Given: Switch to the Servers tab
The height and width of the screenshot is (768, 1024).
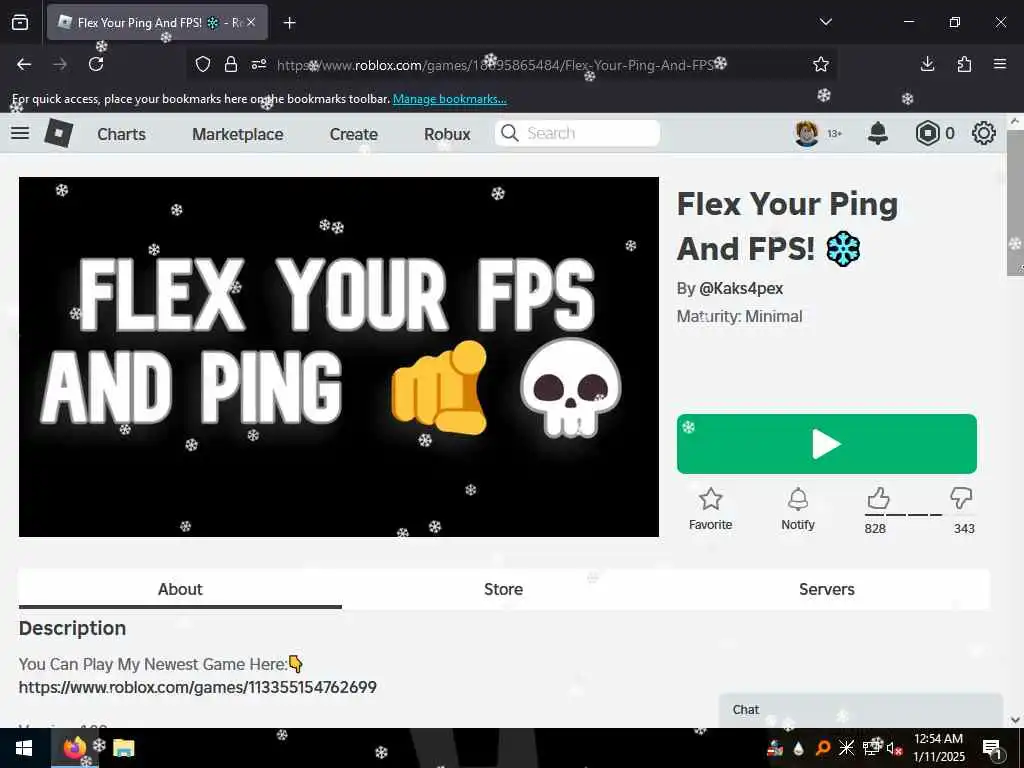Looking at the screenshot, I should pyautogui.click(x=827, y=589).
